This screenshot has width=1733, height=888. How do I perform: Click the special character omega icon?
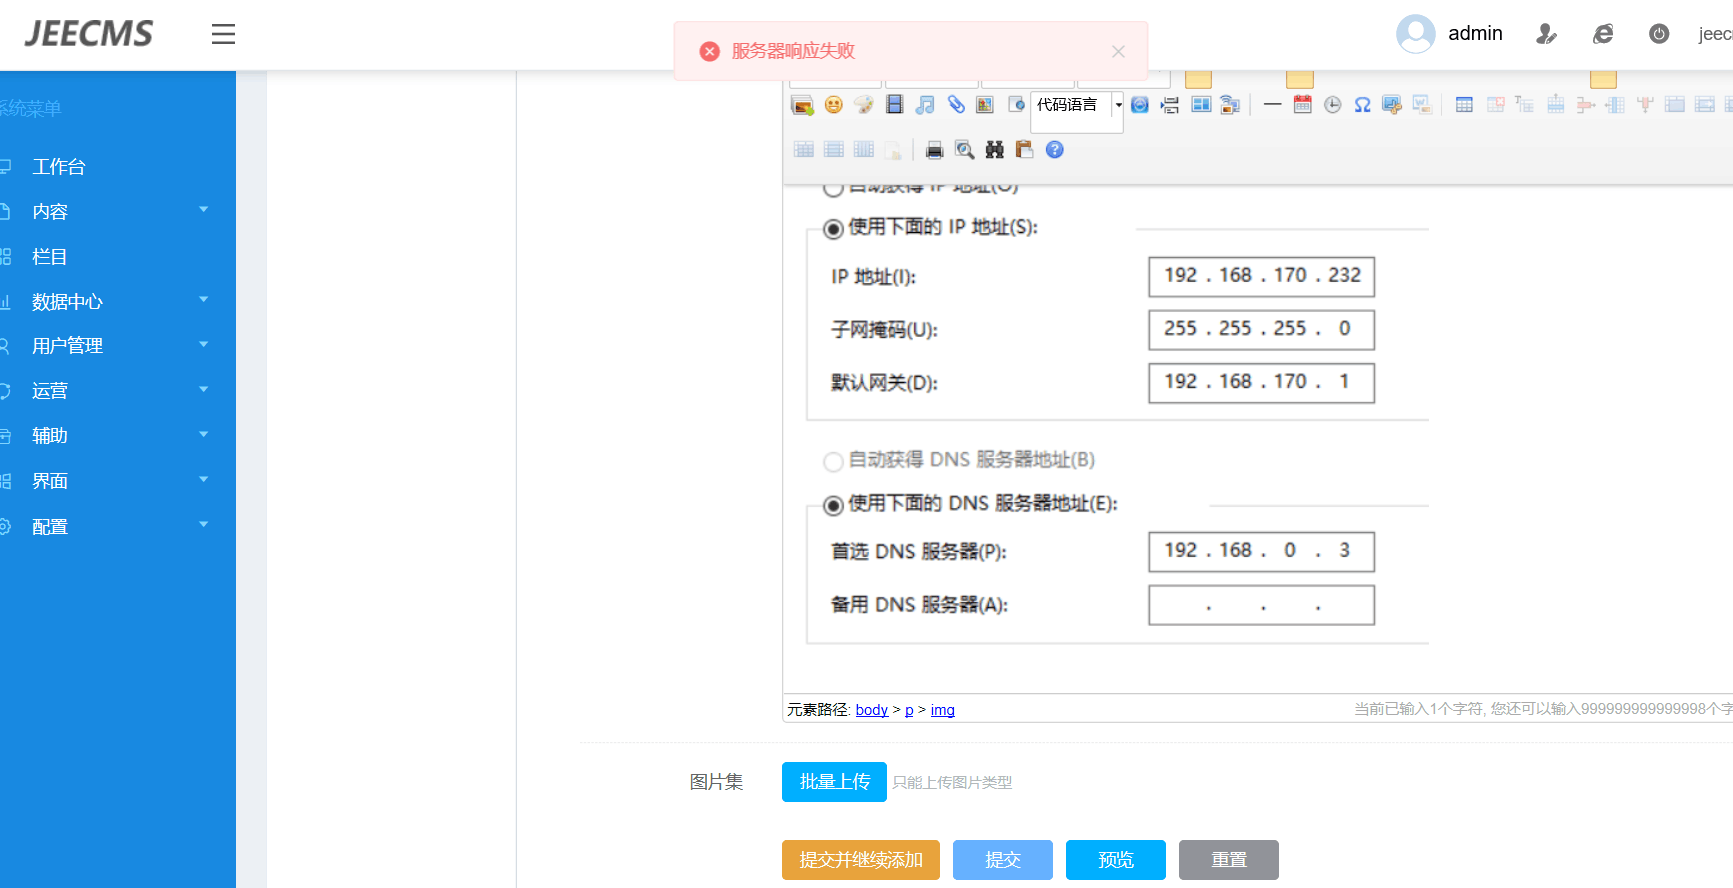[1362, 105]
